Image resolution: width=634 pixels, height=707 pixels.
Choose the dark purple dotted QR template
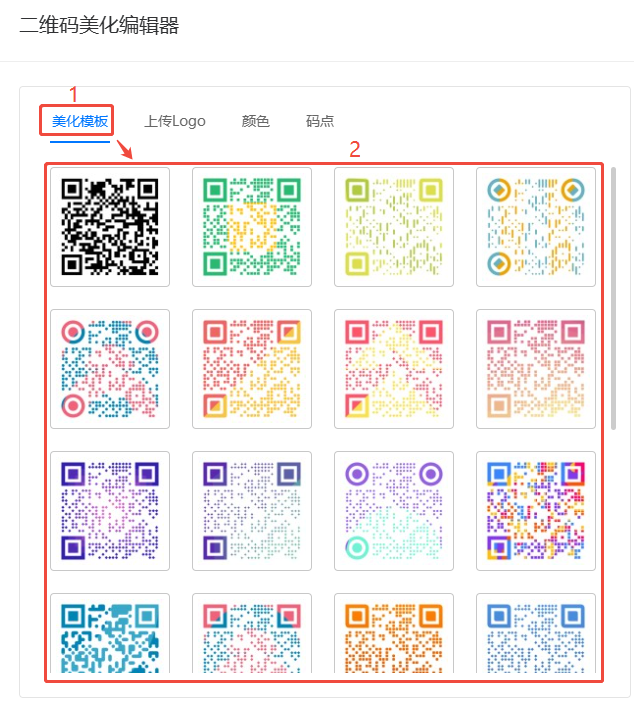[110, 511]
